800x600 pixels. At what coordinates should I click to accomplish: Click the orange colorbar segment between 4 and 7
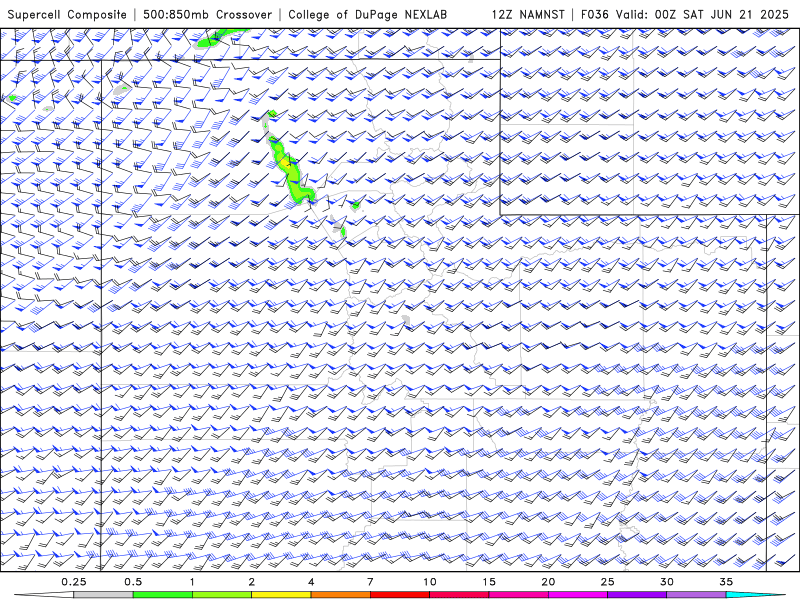click(x=340, y=595)
